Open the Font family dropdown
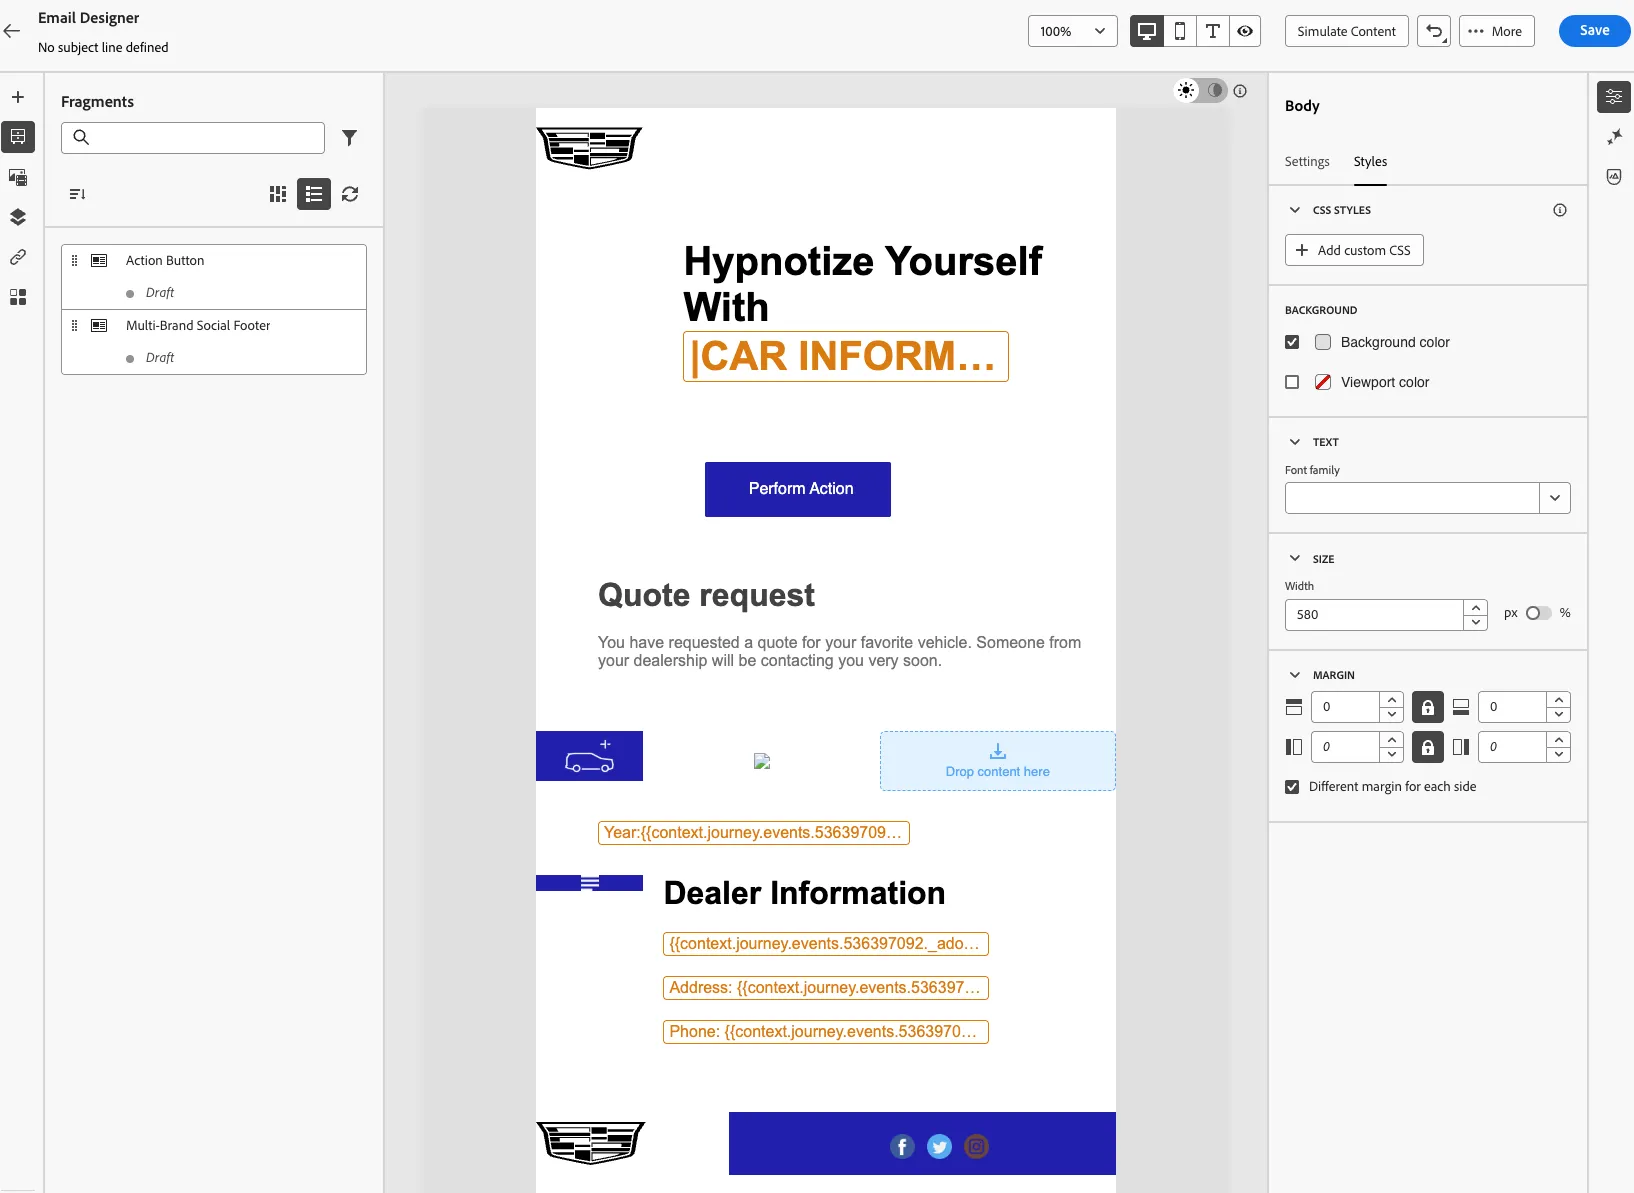 1555,498
